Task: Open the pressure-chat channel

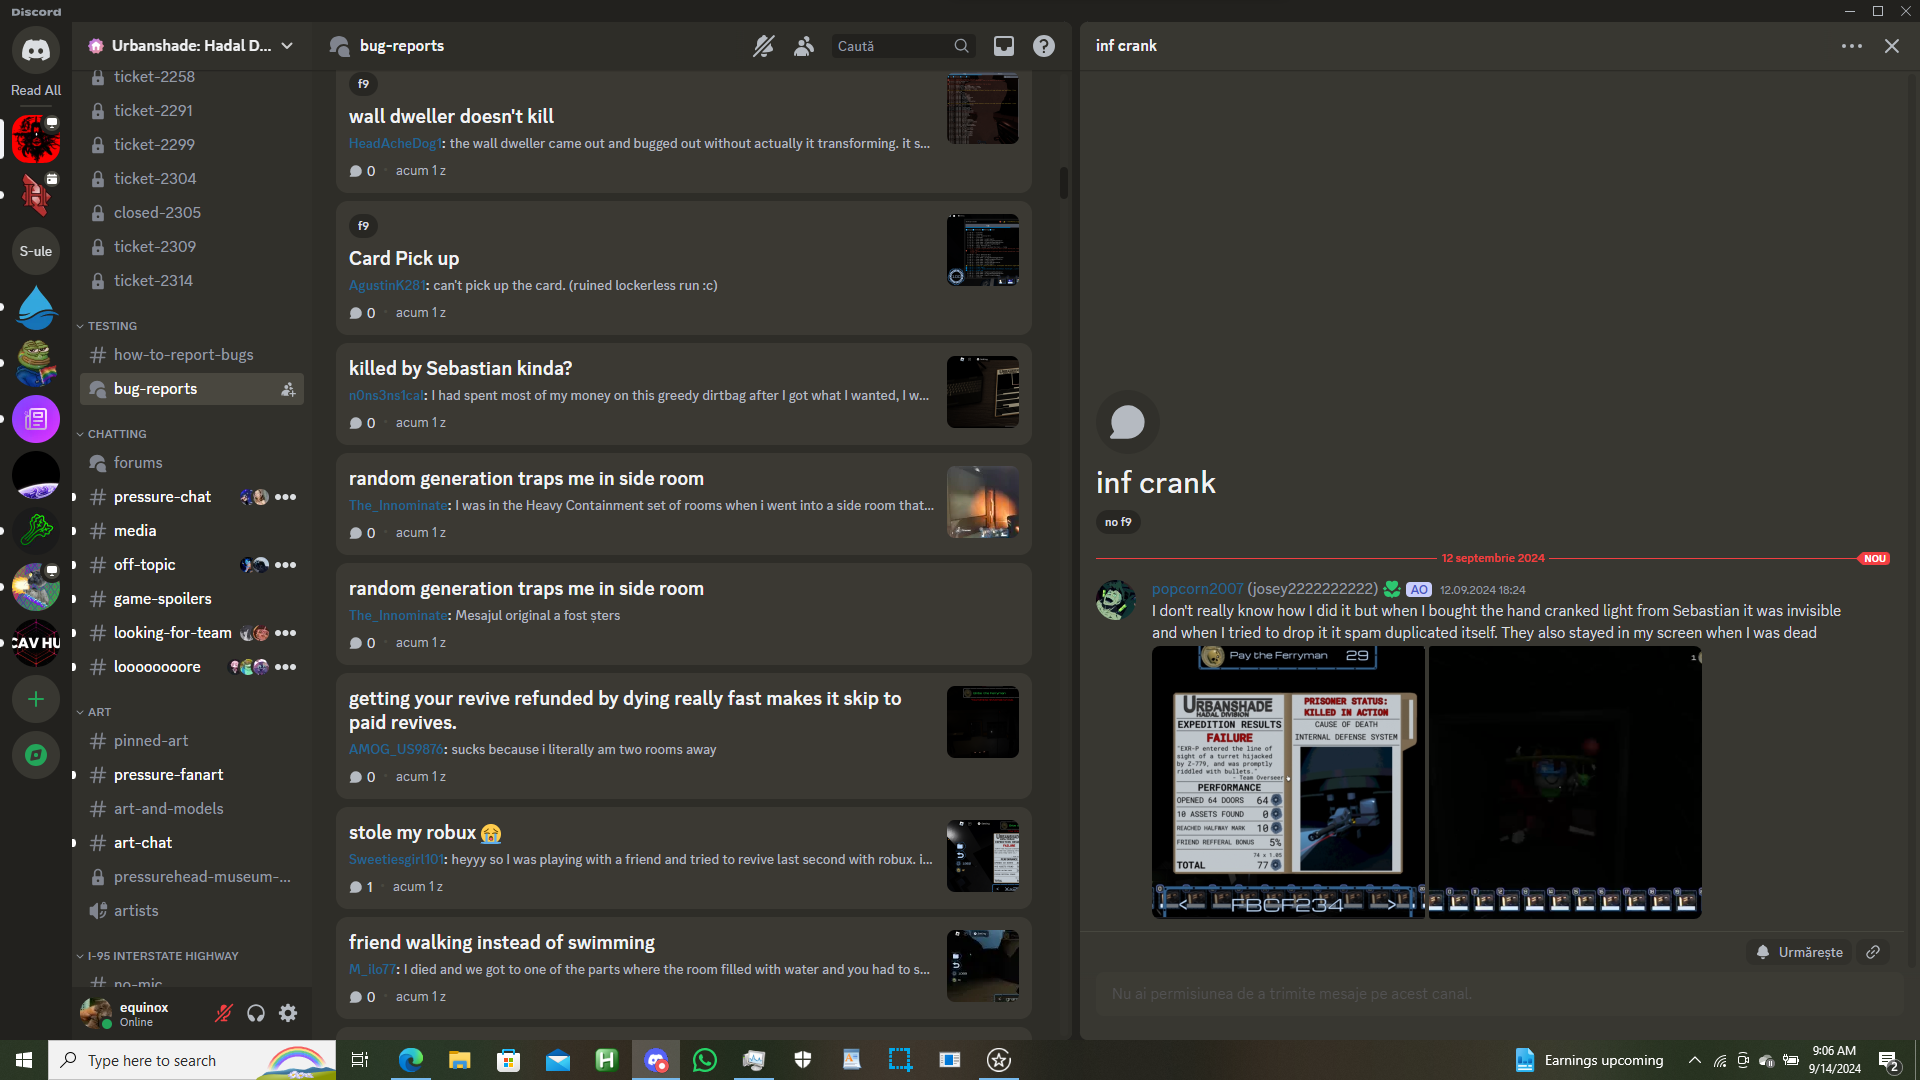Action: [x=162, y=497]
